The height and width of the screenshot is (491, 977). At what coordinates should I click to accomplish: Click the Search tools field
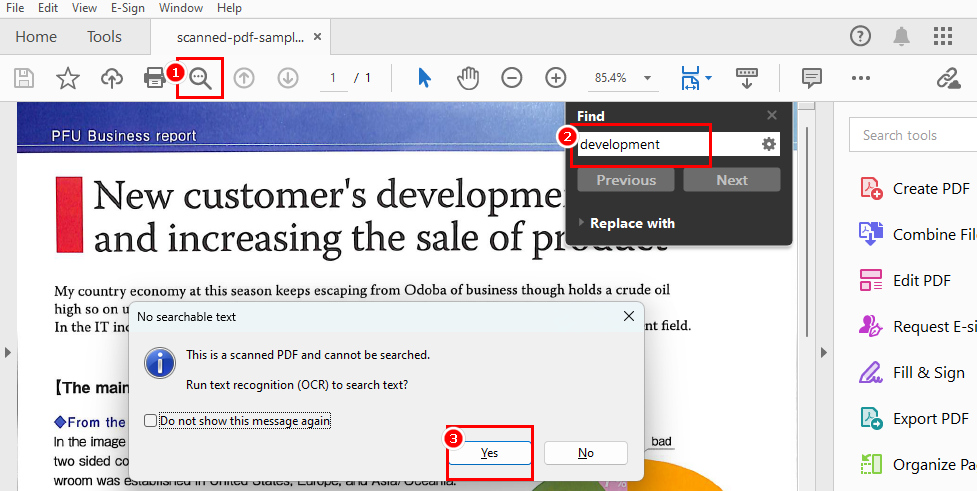(x=913, y=135)
